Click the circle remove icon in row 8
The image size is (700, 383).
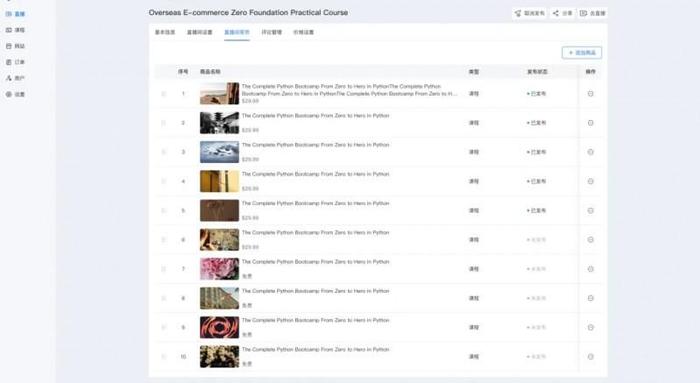tap(590, 298)
